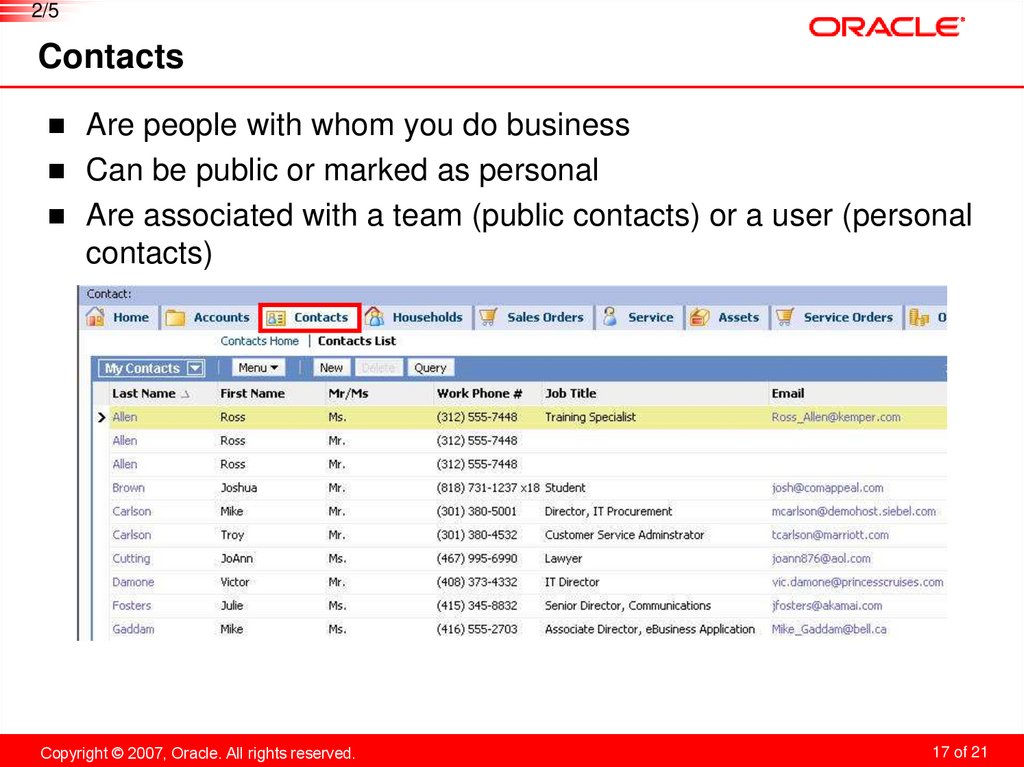Expand the Menu dropdown
The width and height of the screenshot is (1024, 767).
point(259,368)
